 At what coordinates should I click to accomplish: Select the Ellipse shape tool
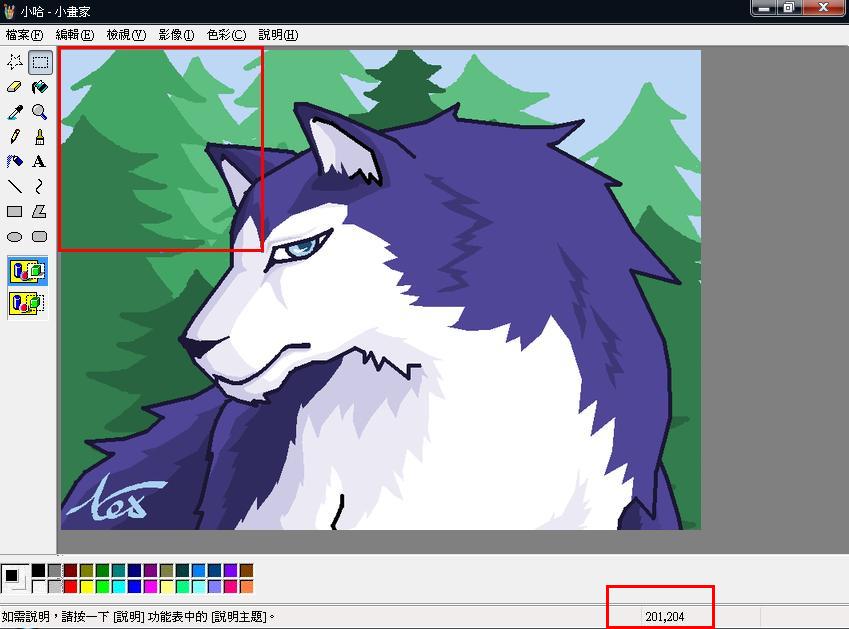(15, 237)
